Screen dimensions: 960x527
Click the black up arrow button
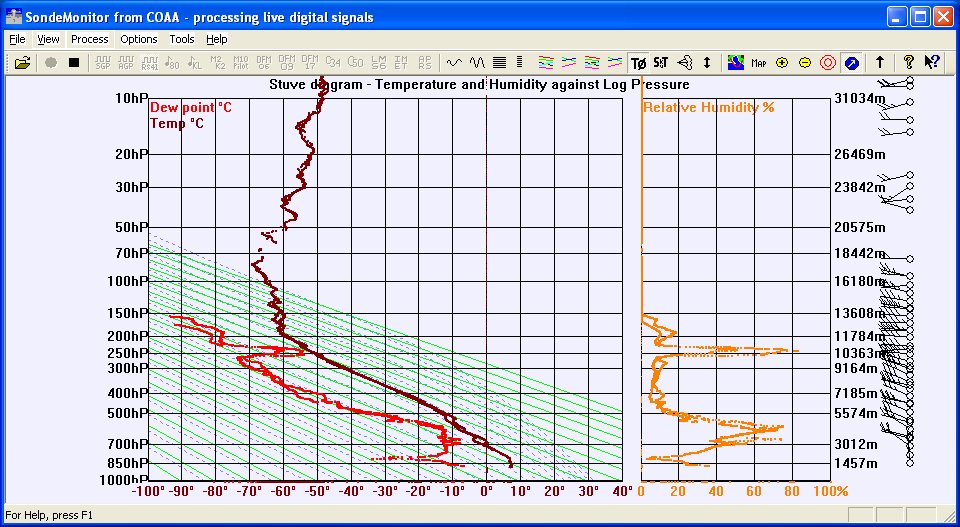pyautogui.click(x=880, y=62)
